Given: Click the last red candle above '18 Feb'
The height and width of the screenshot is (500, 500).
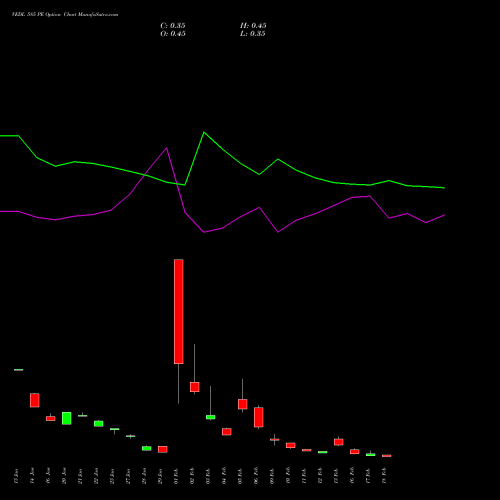Looking at the screenshot, I should coord(387,455).
